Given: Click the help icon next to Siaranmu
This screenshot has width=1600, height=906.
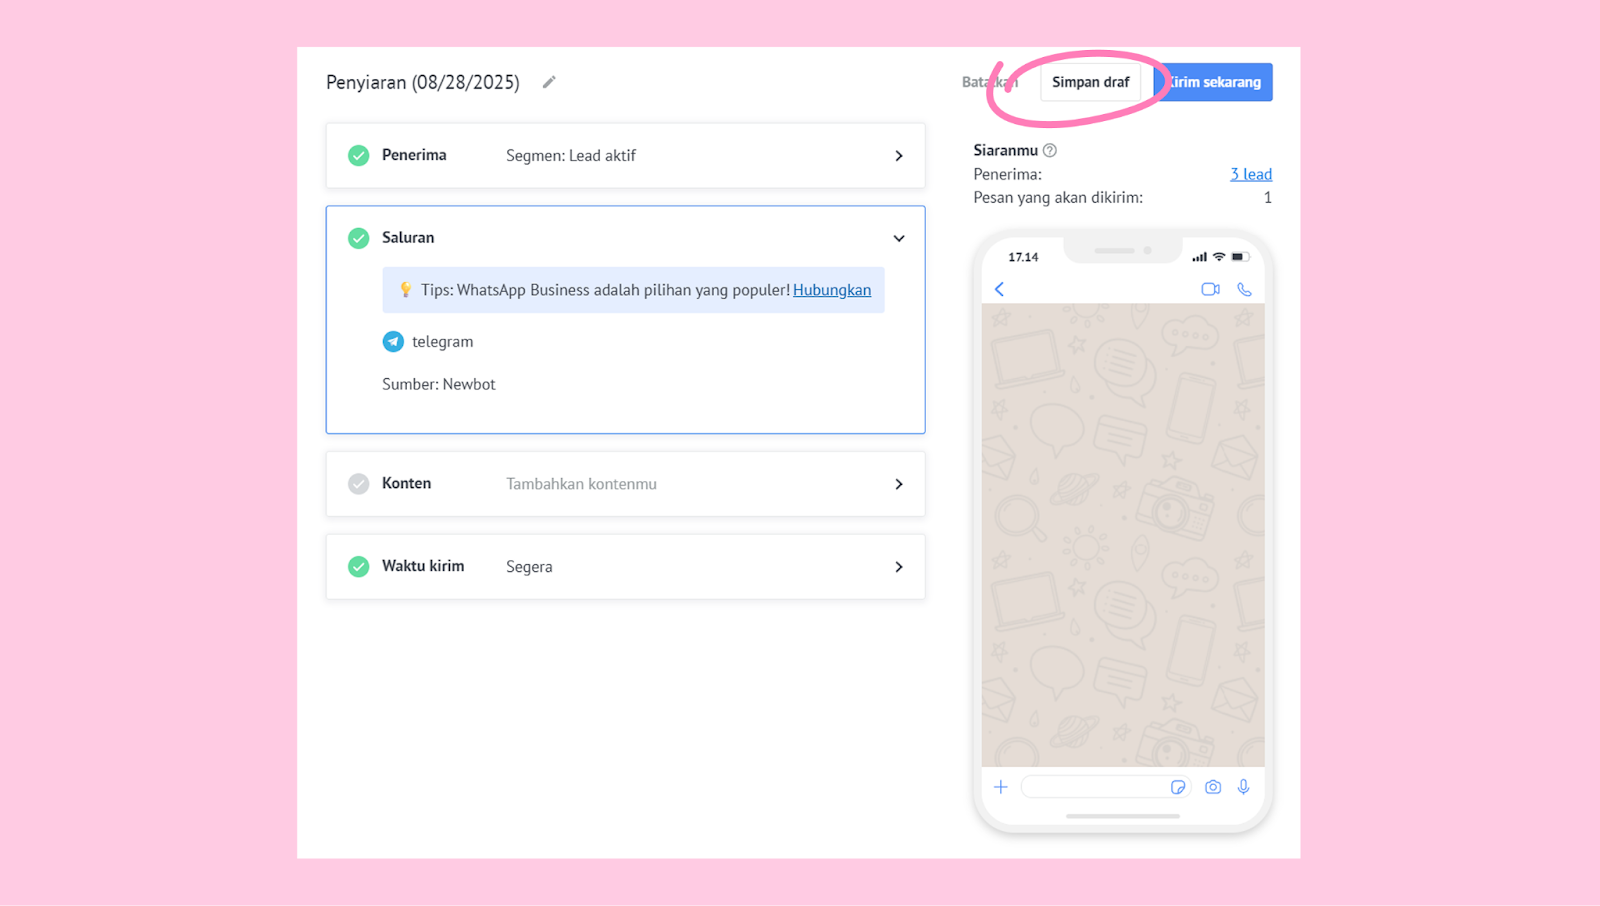Looking at the screenshot, I should [1050, 150].
